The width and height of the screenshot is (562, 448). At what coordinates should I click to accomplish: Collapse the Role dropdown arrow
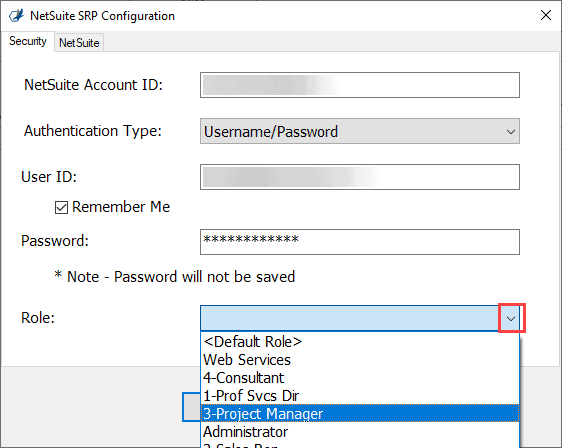coord(511,318)
